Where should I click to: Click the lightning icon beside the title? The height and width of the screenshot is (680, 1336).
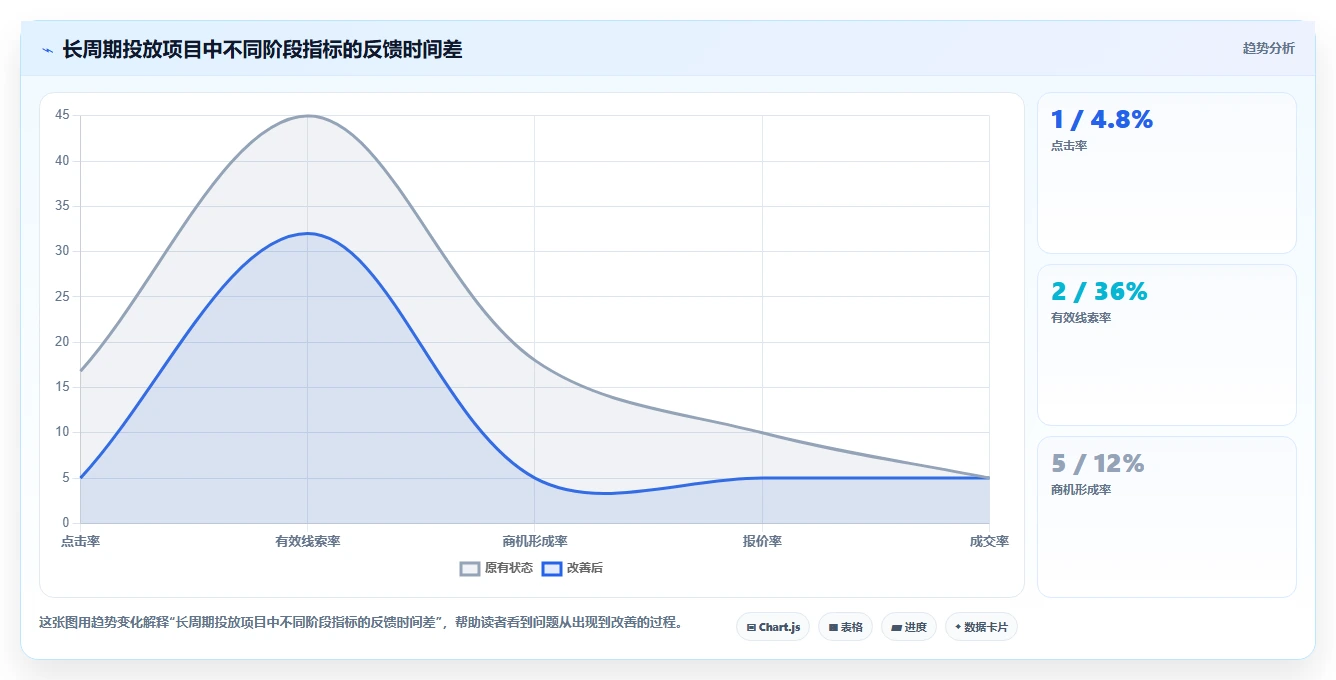pyautogui.click(x=47, y=50)
